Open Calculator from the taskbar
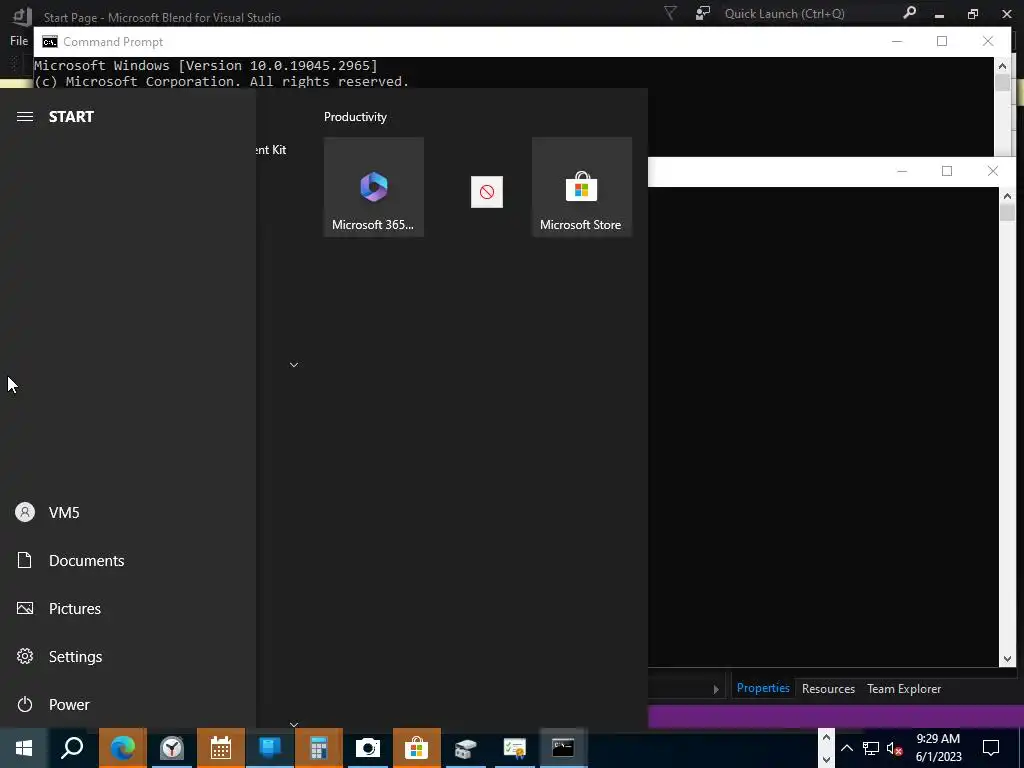Image resolution: width=1024 pixels, height=768 pixels. 319,748
